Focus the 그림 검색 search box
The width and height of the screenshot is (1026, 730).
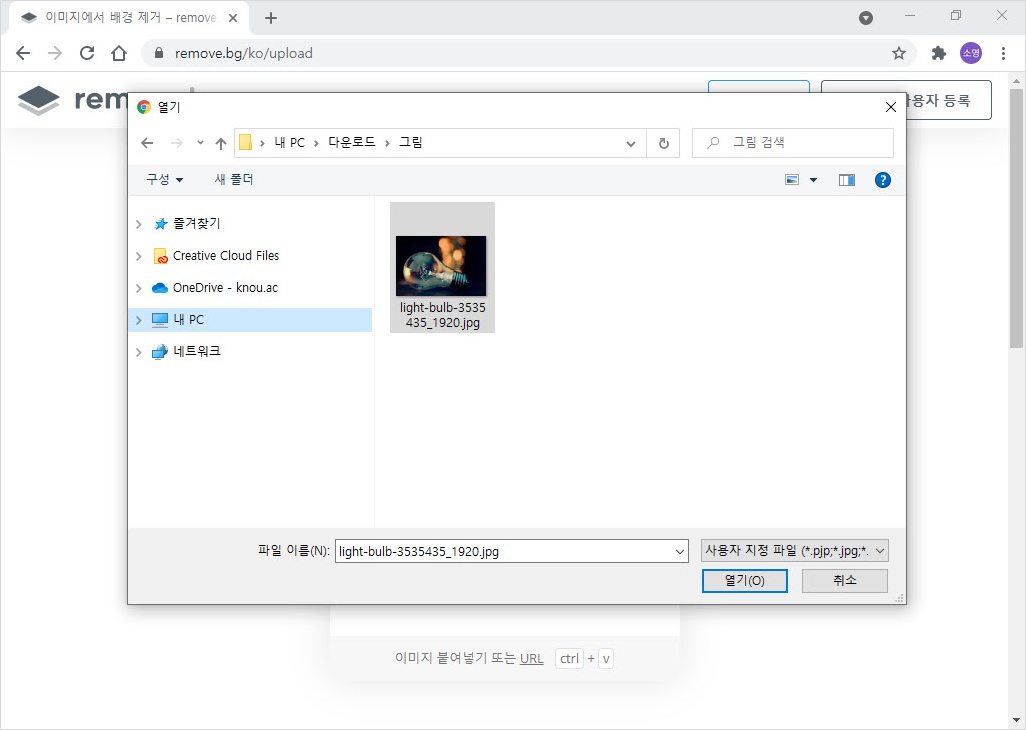793,143
